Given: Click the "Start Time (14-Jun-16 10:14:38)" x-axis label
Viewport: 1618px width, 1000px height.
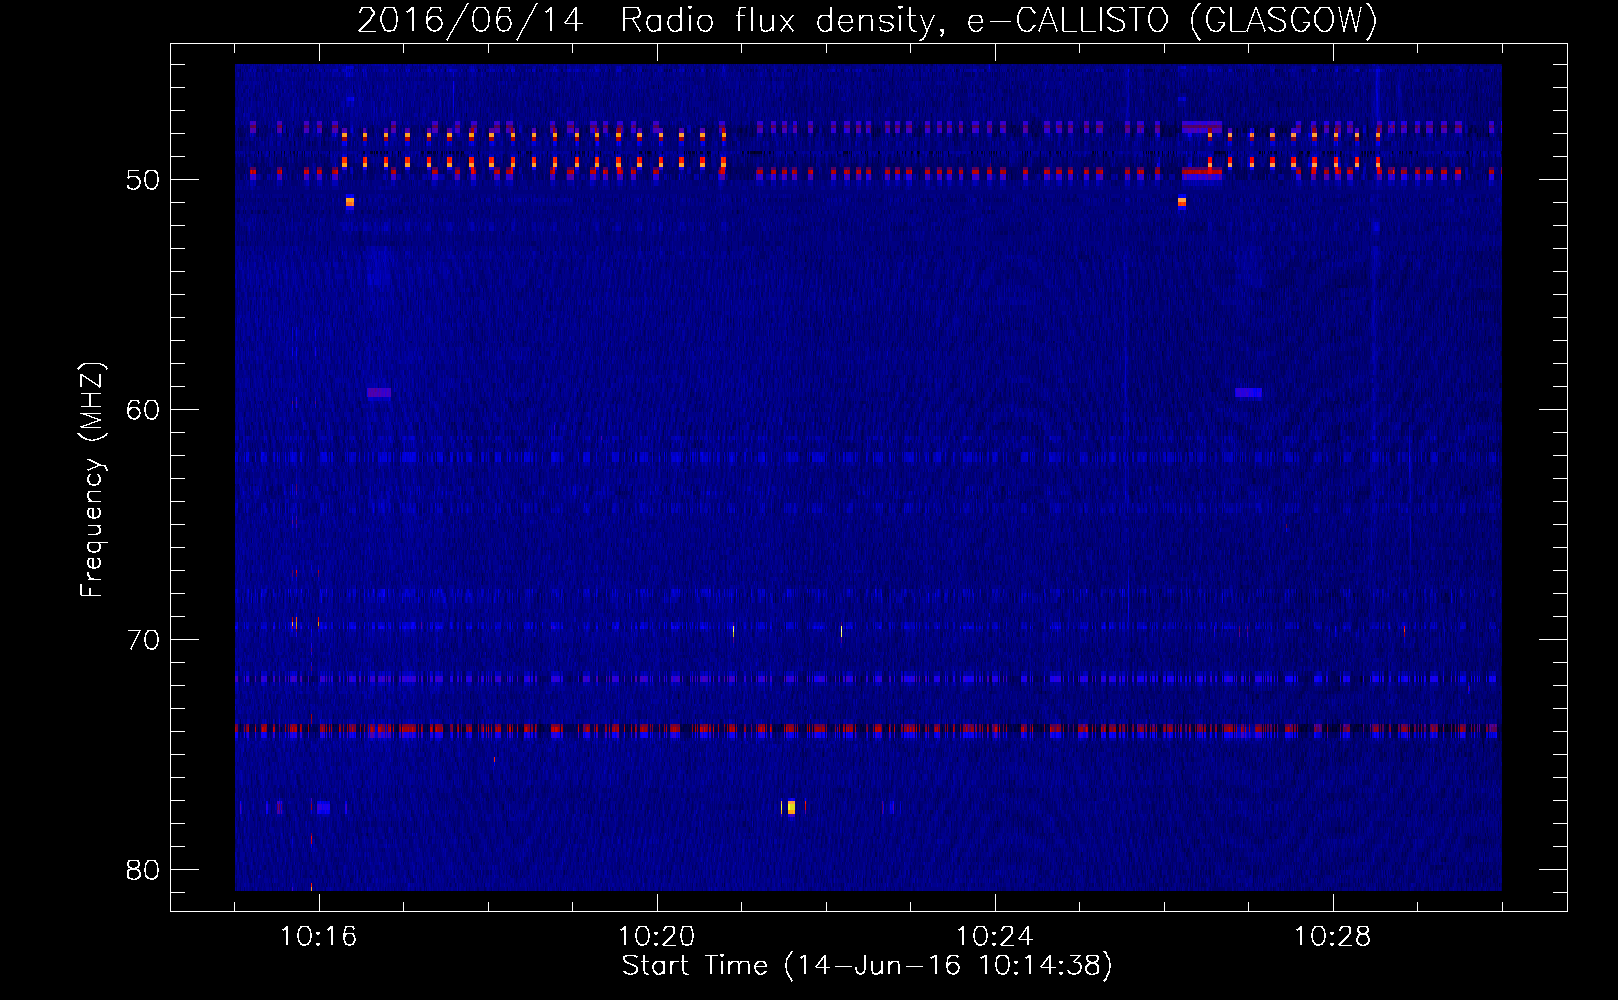Looking at the screenshot, I should point(867,966).
